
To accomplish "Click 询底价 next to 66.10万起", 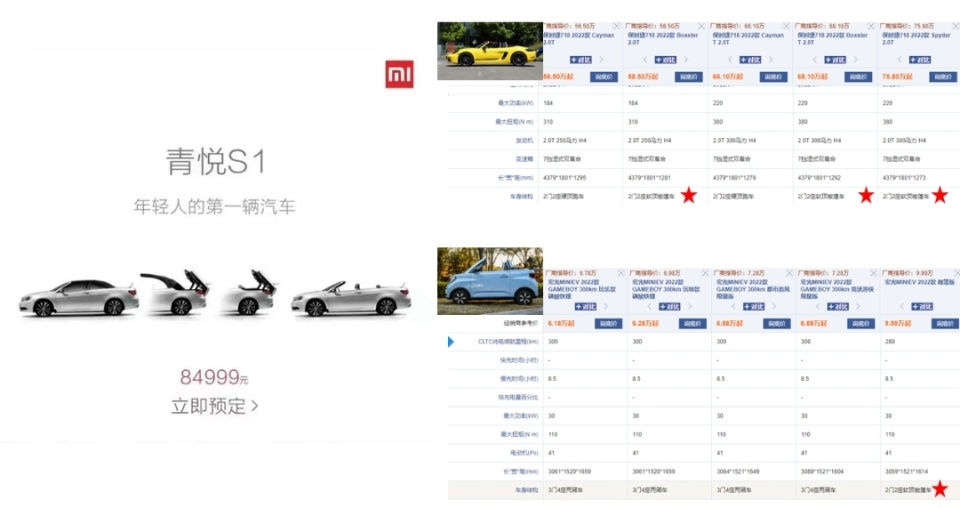I will (773, 77).
